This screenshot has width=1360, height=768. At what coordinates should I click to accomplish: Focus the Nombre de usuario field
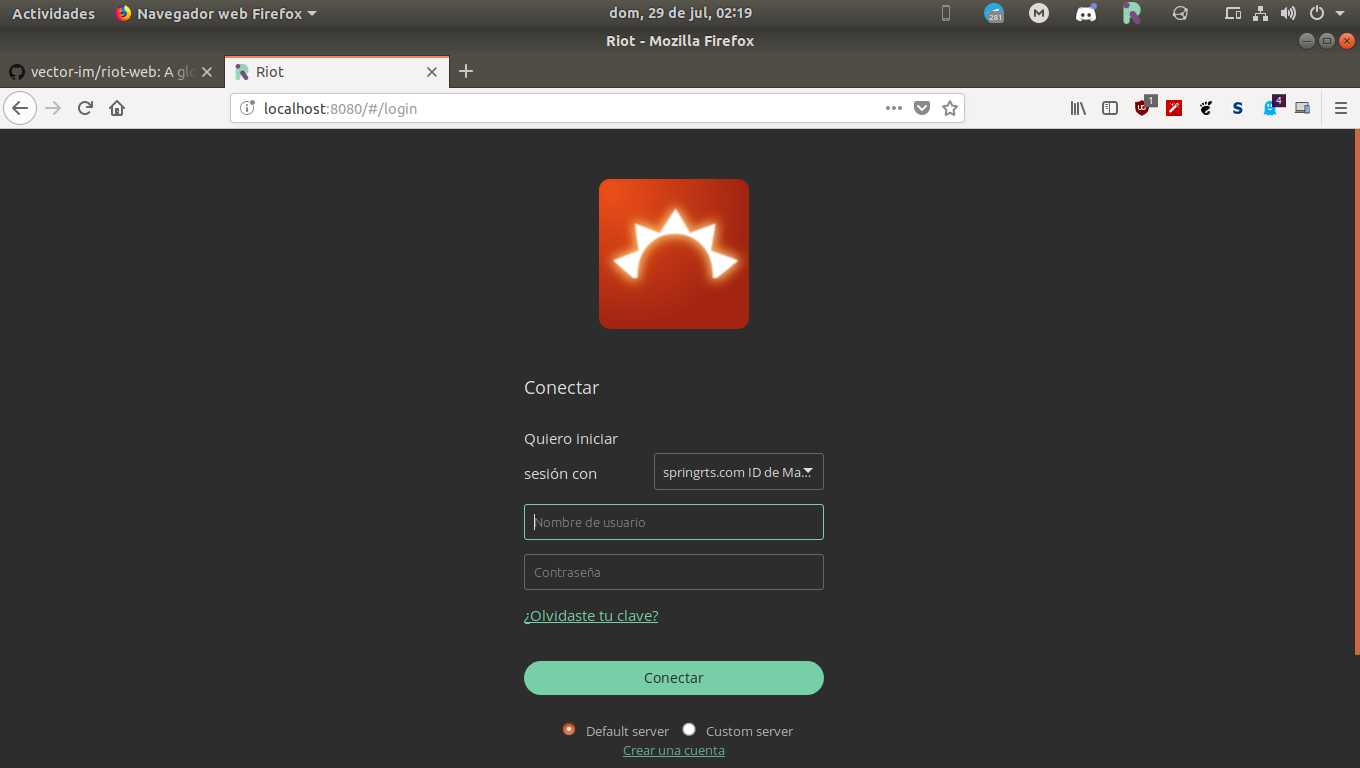(x=674, y=522)
